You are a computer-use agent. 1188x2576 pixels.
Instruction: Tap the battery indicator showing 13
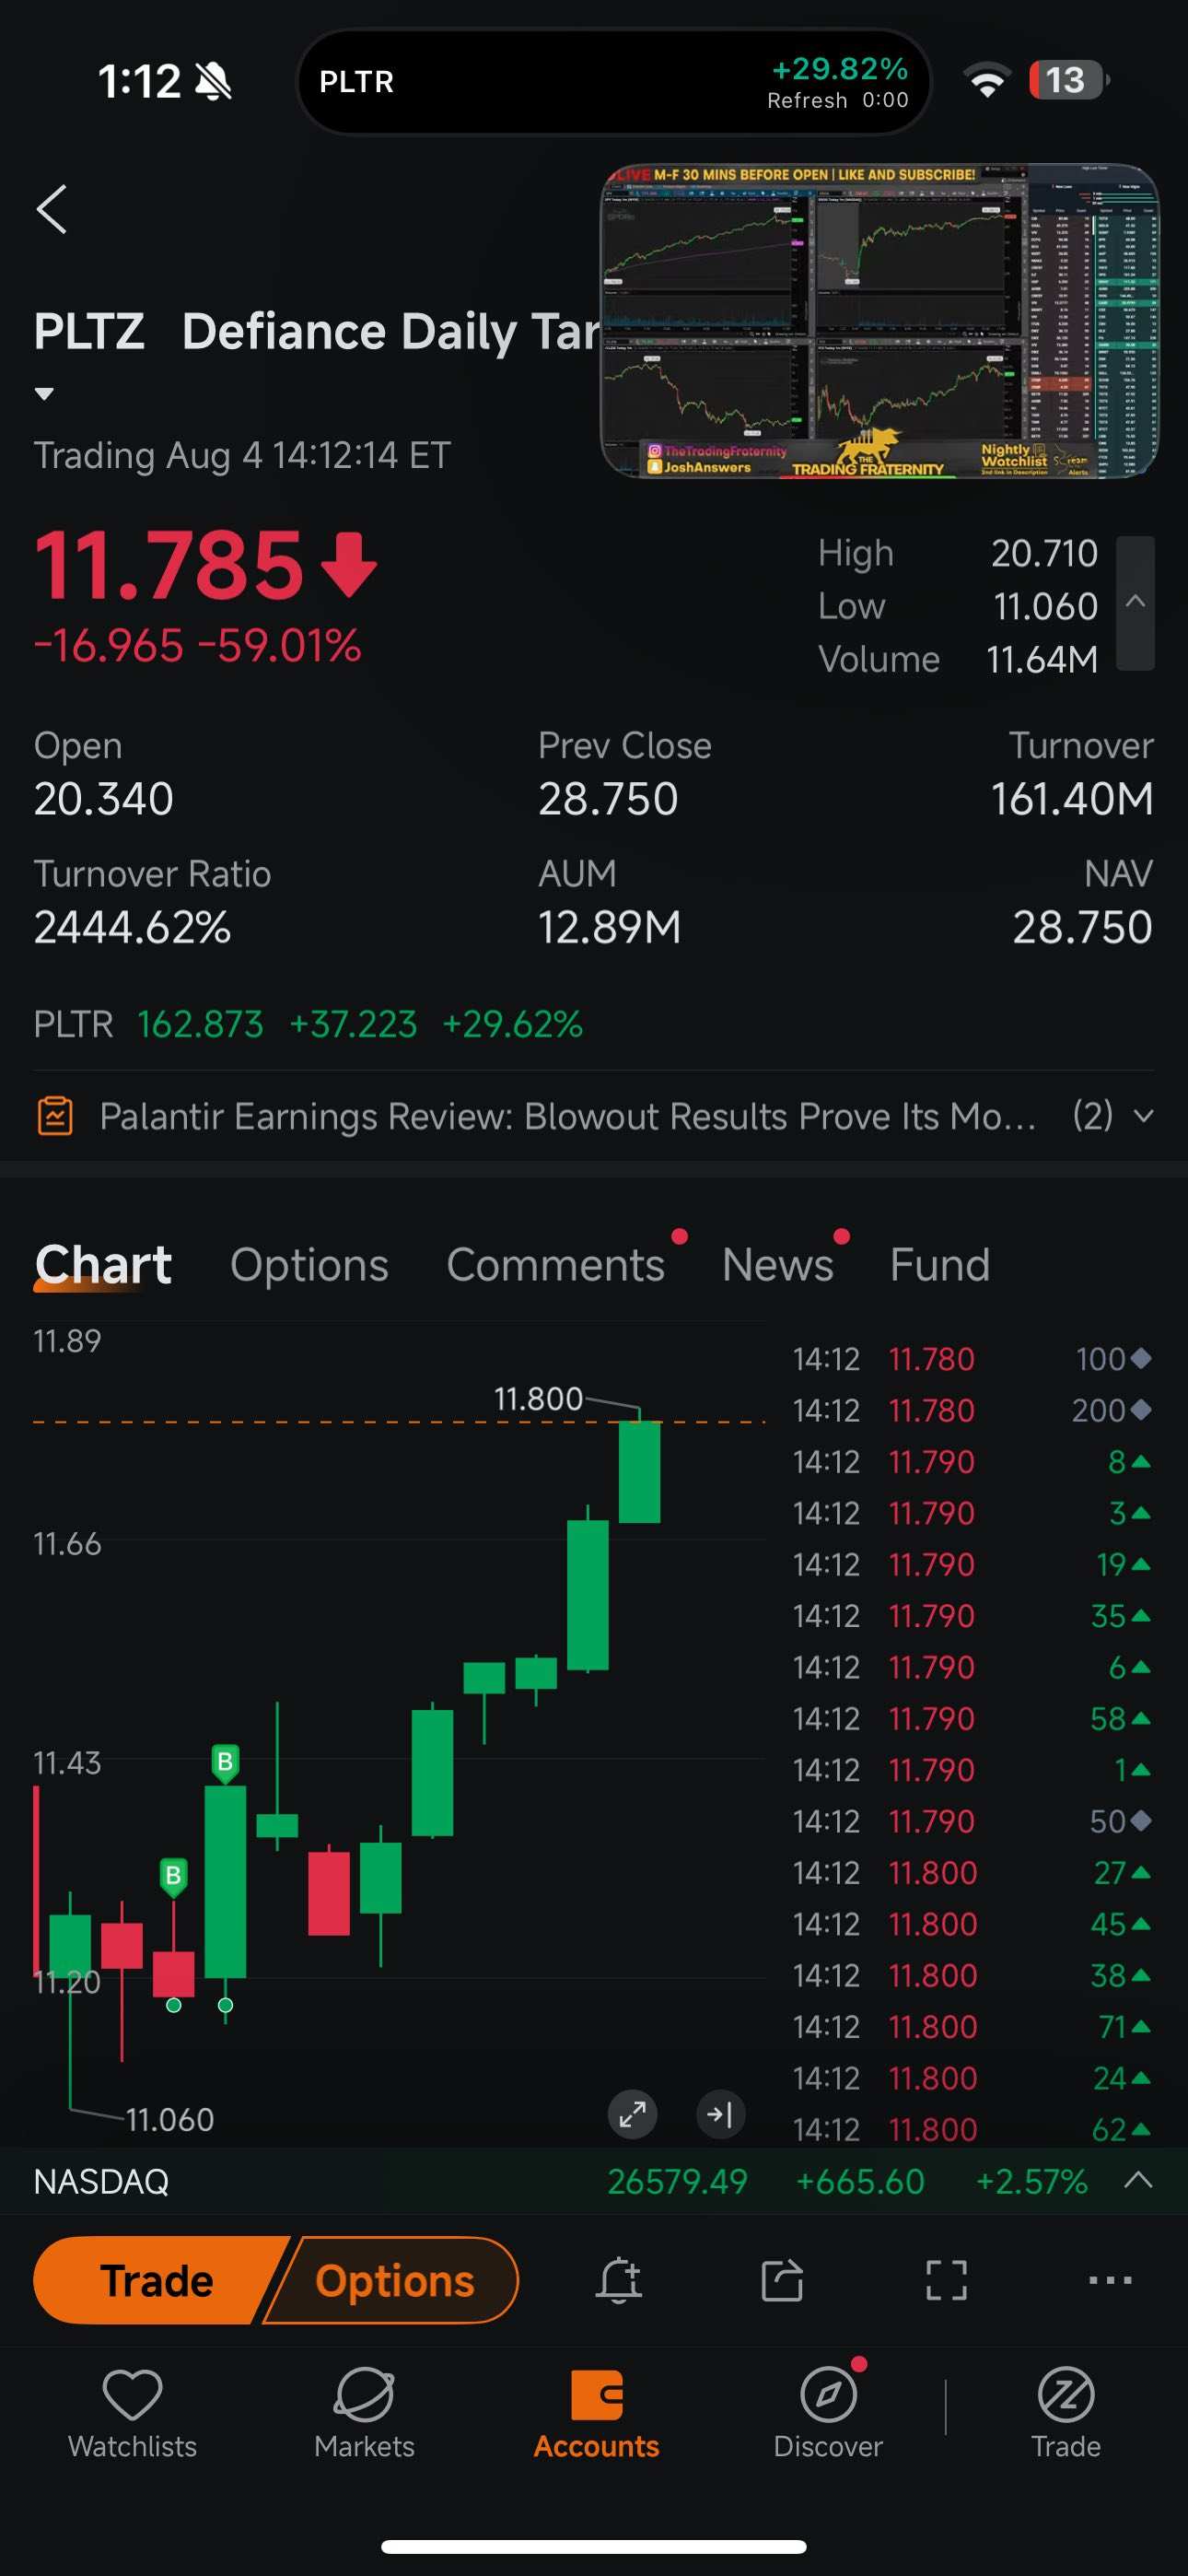pyautogui.click(x=1069, y=80)
